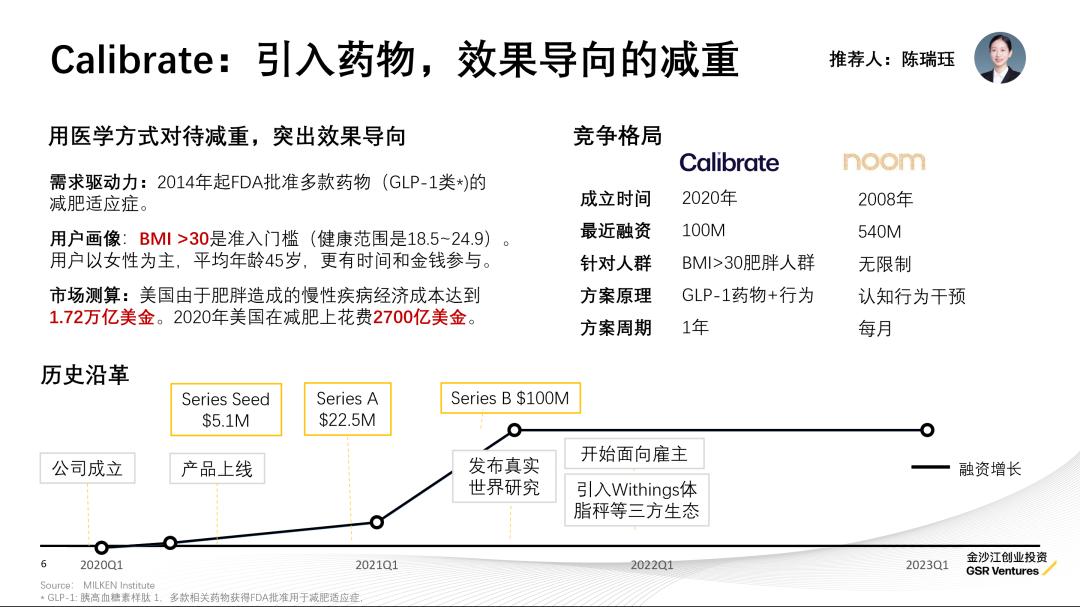Expand the 引入Withings体脂秤等三方生态 note
The width and height of the screenshot is (1080, 607).
point(638,499)
